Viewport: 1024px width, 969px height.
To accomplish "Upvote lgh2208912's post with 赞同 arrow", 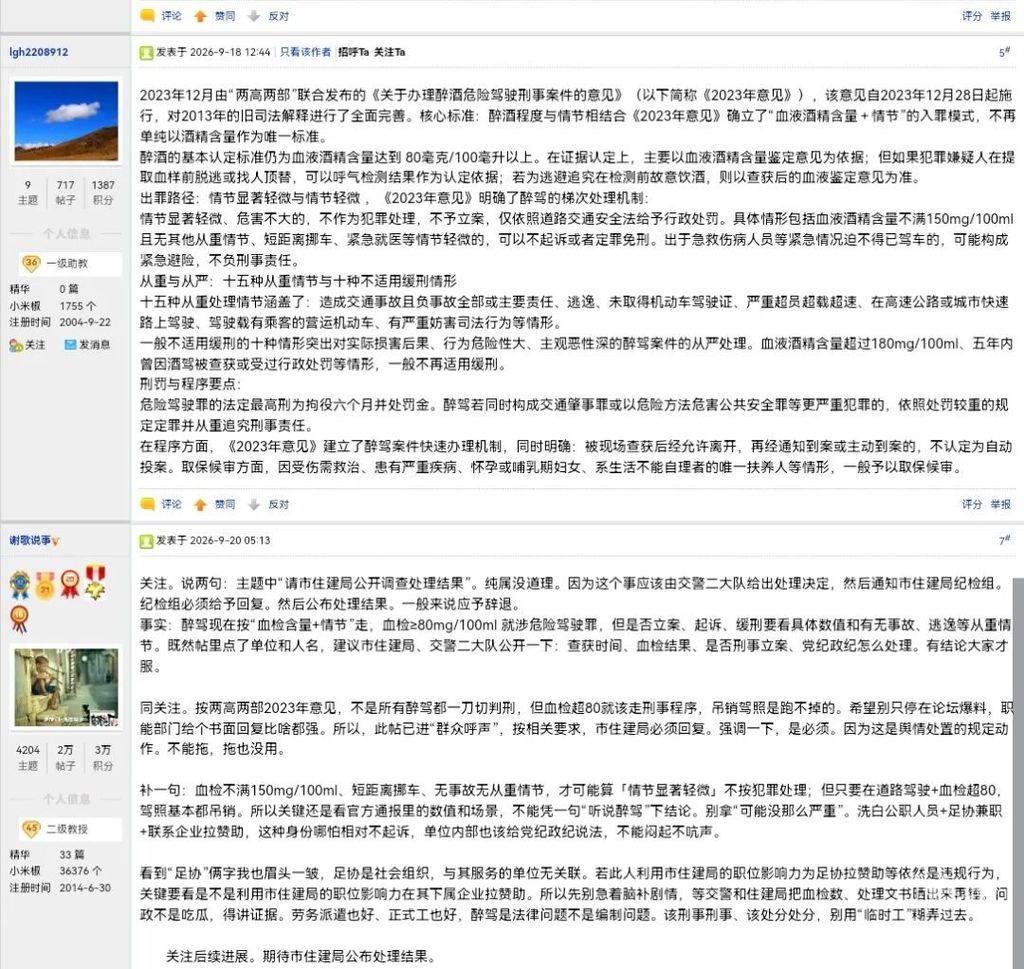I will coord(200,504).
